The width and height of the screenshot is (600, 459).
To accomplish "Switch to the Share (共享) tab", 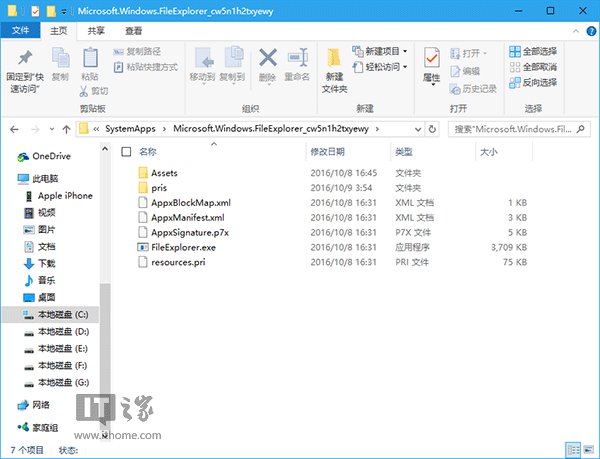I will 96,31.
